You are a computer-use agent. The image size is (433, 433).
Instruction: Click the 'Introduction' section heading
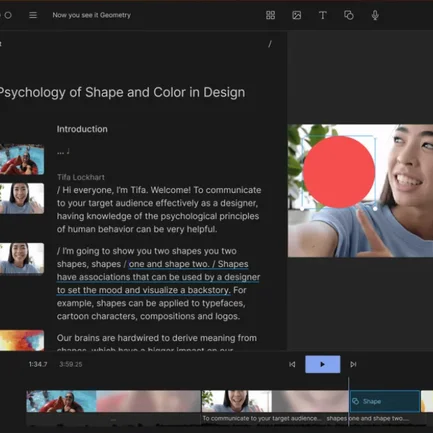pos(82,129)
